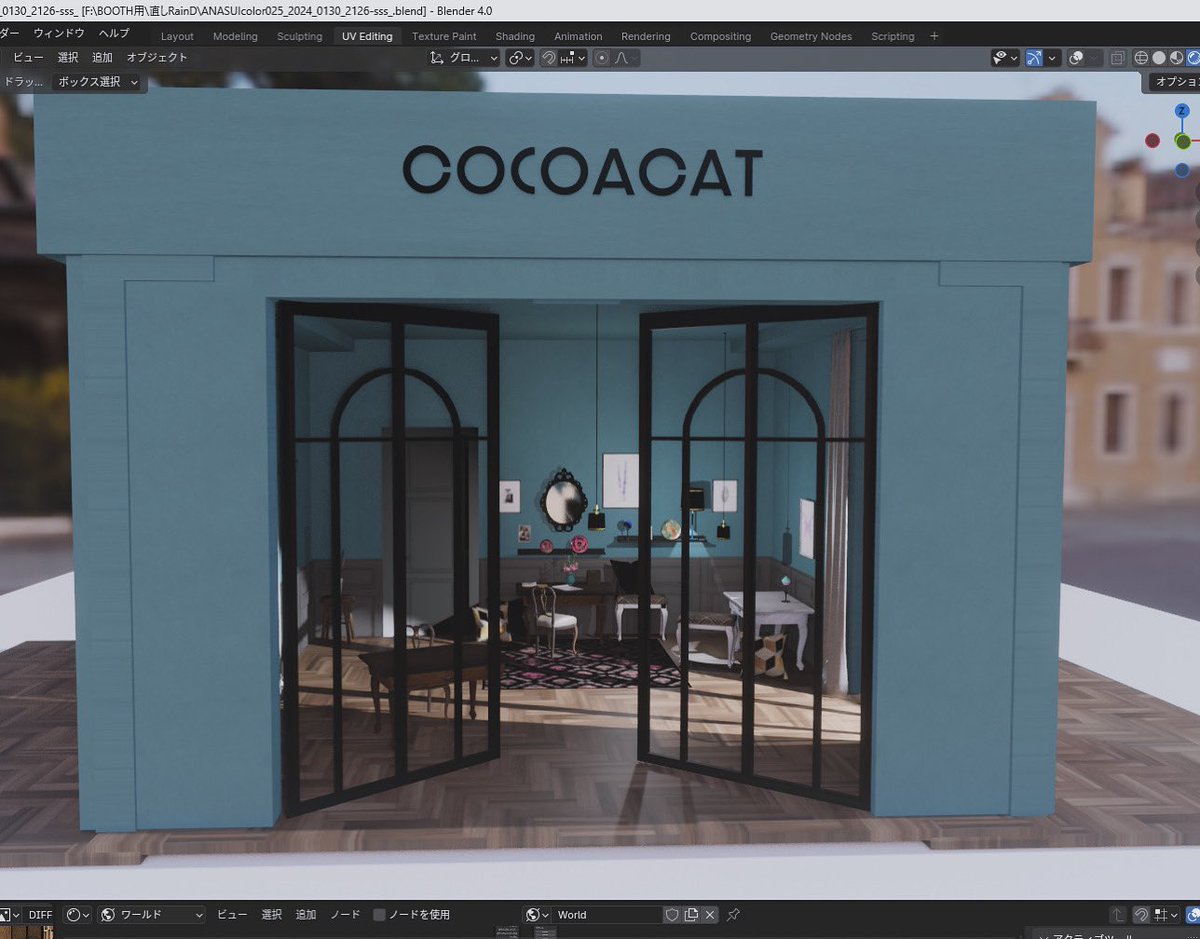1200x939 pixels.
Task: Open the viewport 追加 (Add) menu
Action: point(102,58)
